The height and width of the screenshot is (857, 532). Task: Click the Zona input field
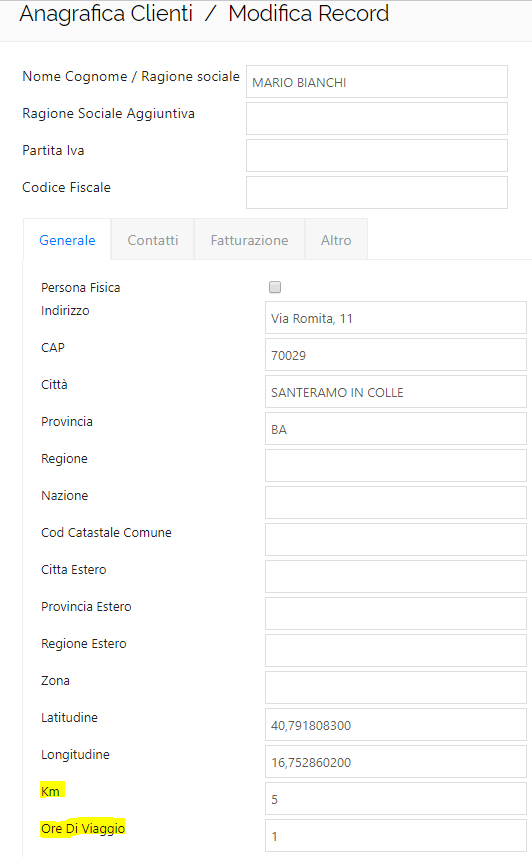[396, 688]
